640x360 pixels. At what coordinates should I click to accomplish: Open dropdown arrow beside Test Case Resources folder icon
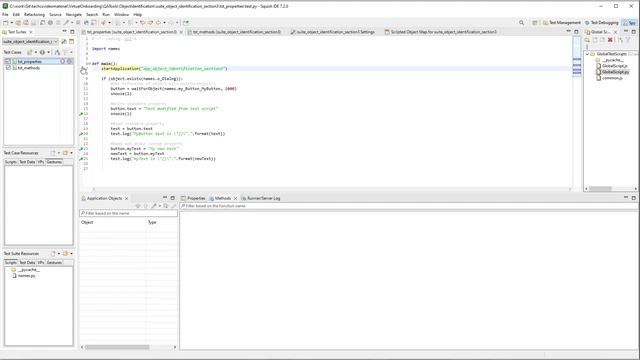pos(71,153)
